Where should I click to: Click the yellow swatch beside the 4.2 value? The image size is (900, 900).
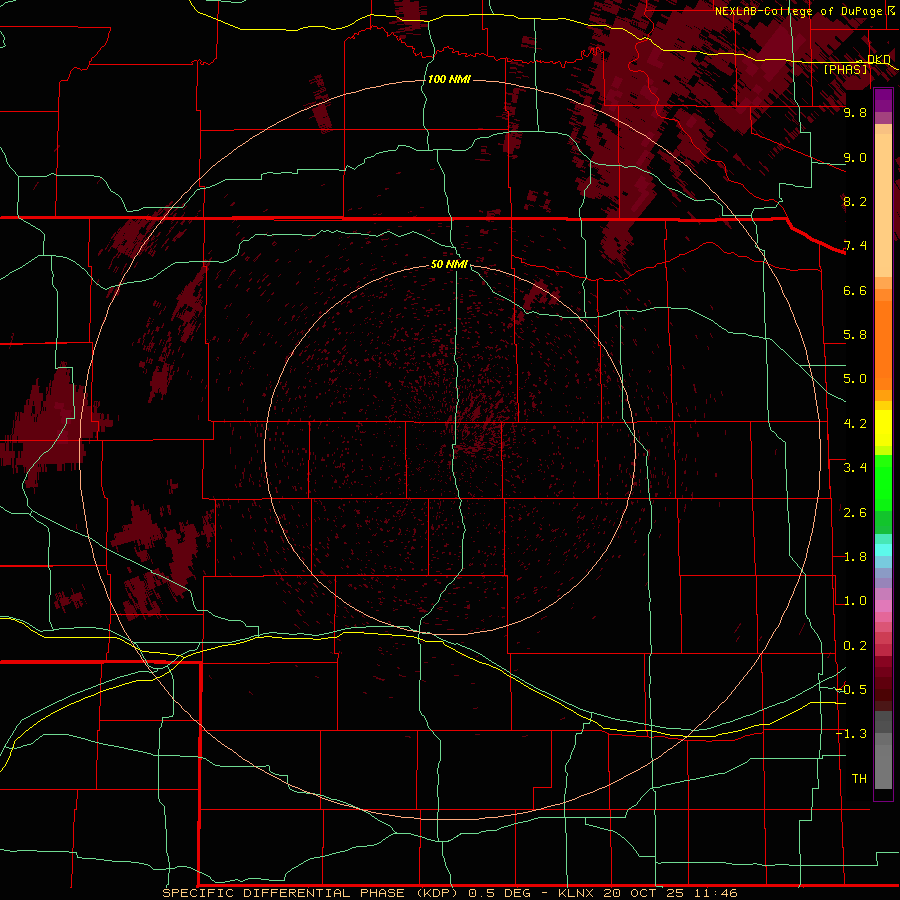coord(883,428)
